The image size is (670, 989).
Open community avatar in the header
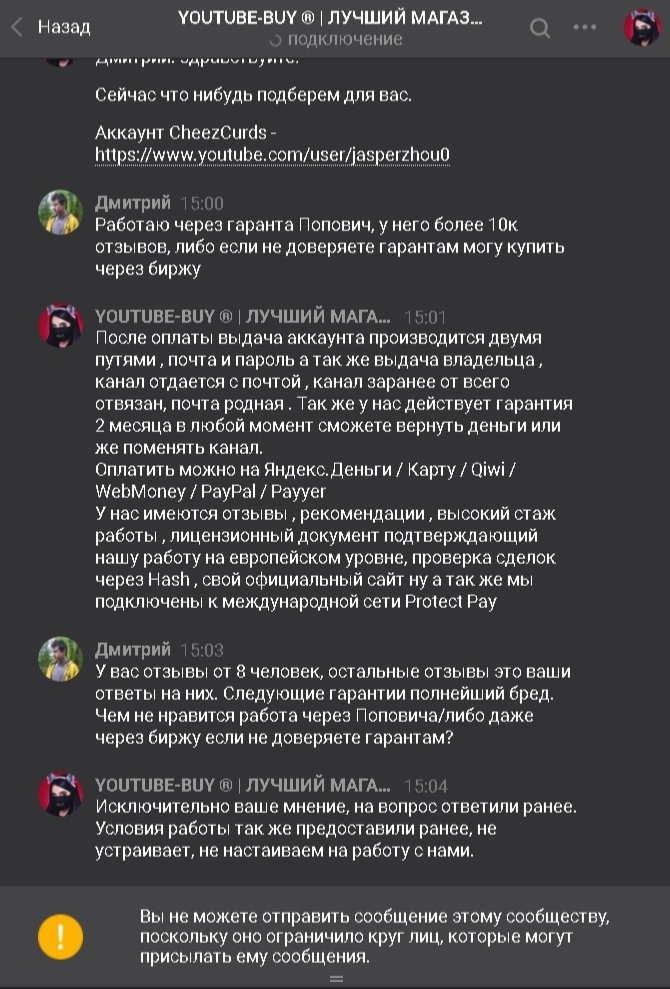[x=642, y=28]
